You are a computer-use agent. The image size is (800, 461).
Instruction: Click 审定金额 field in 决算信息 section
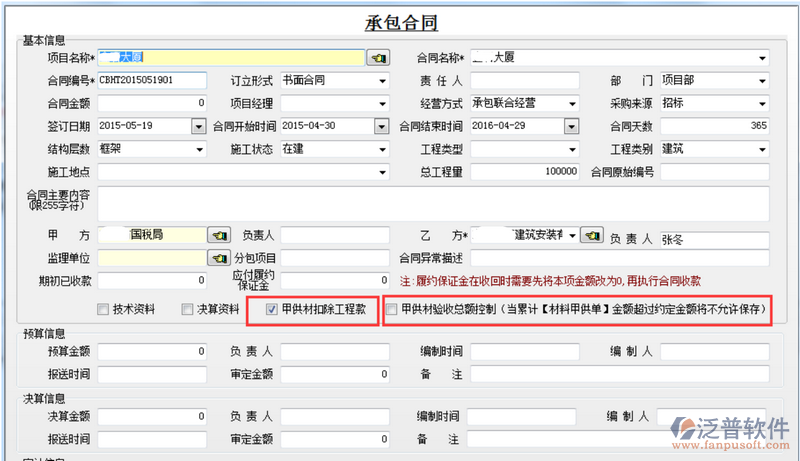point(335,439)
